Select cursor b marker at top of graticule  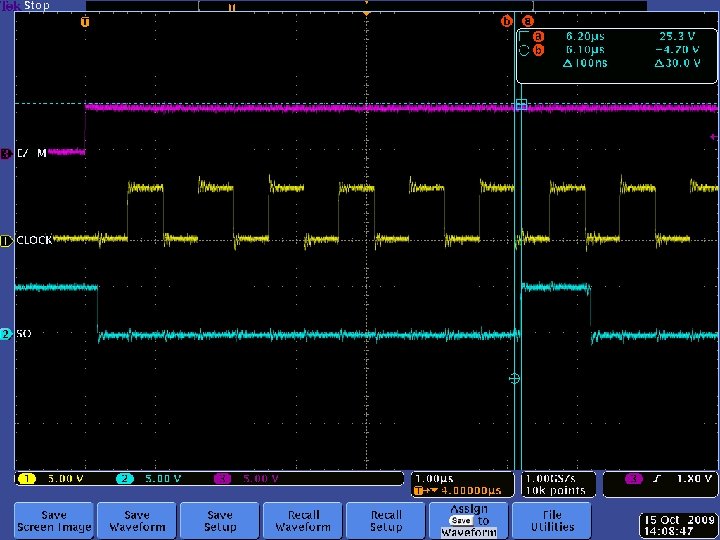click(x=507, y=21)
